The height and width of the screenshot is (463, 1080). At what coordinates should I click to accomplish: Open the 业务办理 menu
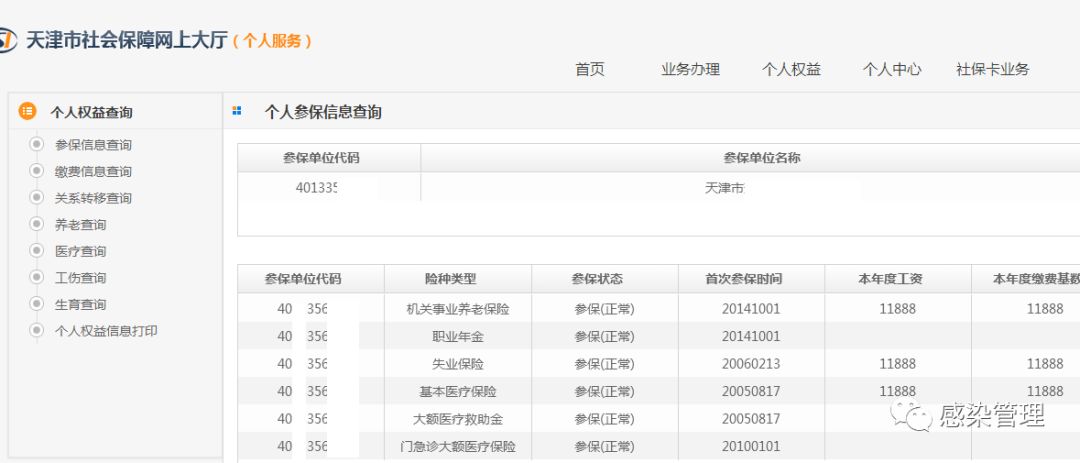690,69
